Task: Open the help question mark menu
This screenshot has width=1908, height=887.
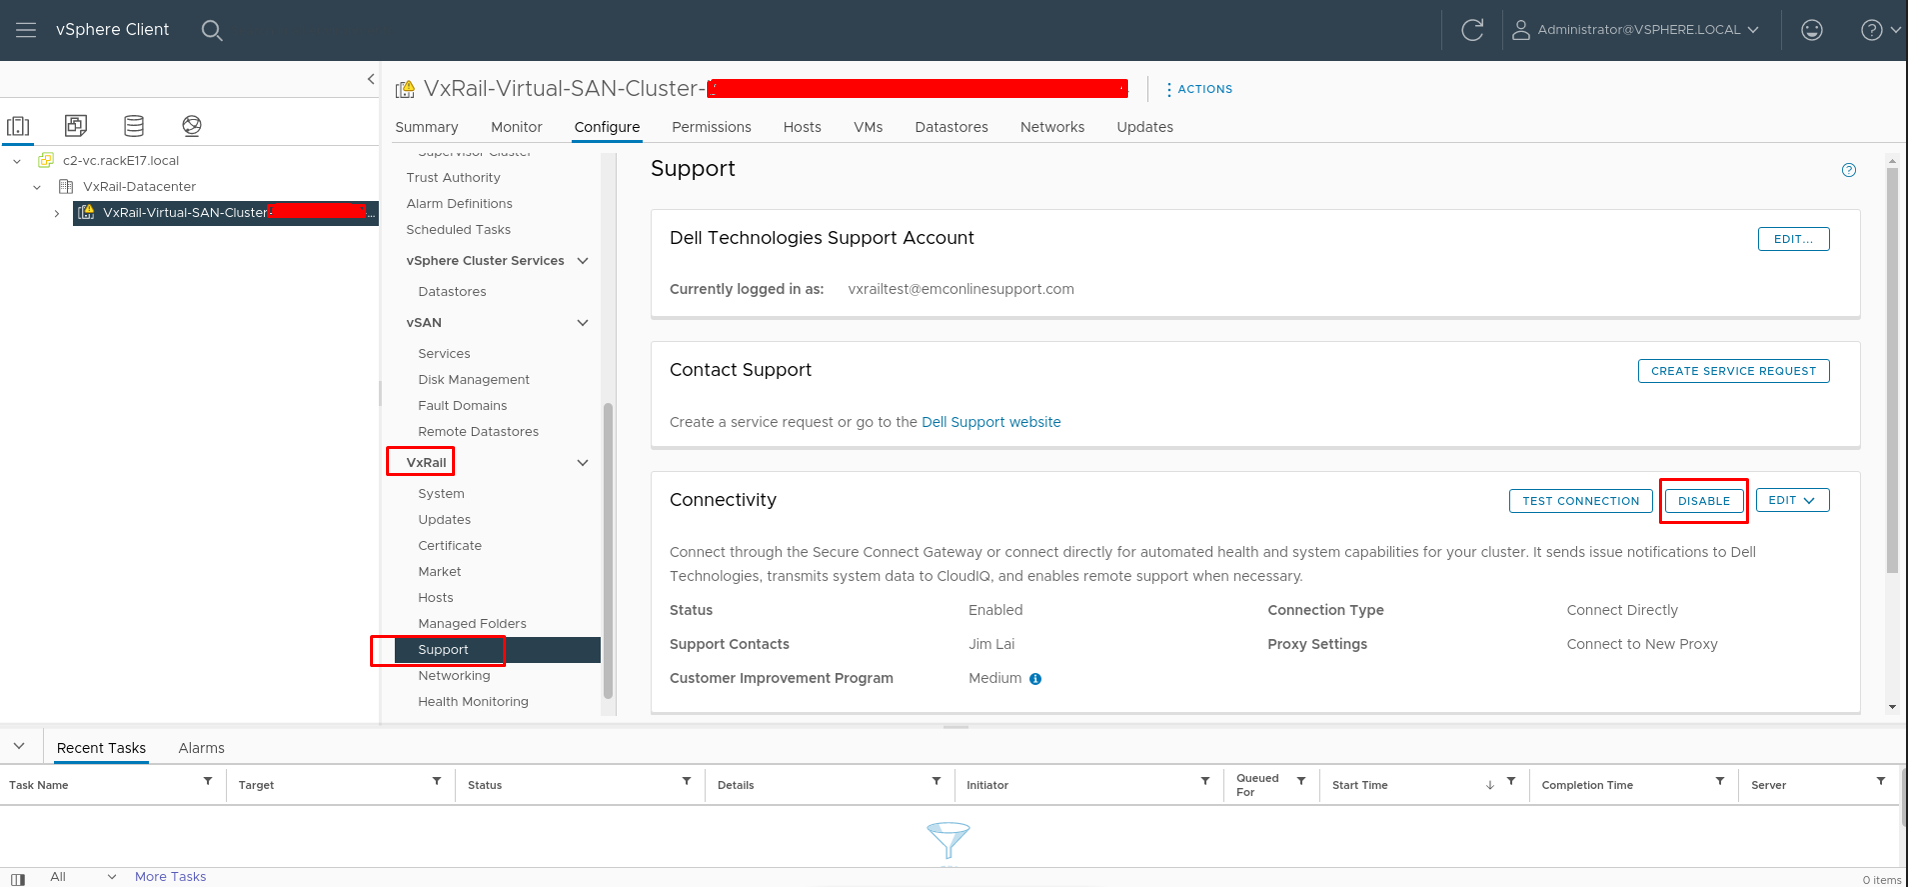Action: click(x=1880, y=30)
